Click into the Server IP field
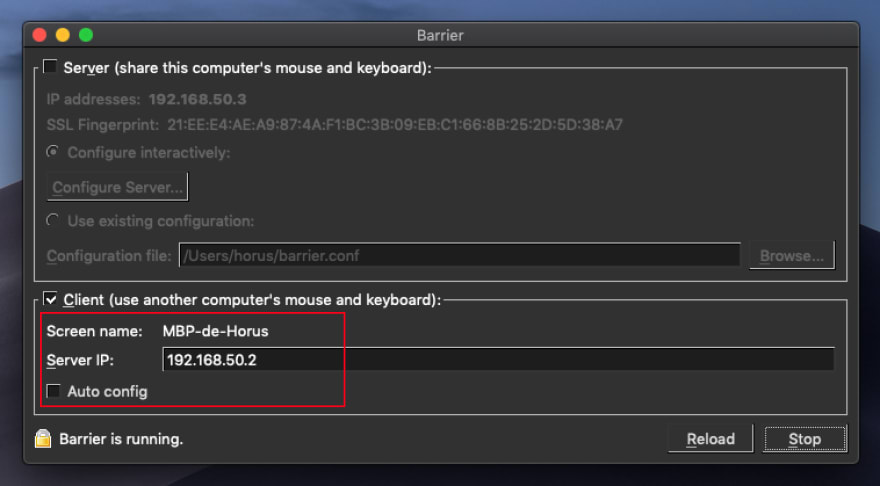Viewport: 880px width, 486px height. point(497,360)
